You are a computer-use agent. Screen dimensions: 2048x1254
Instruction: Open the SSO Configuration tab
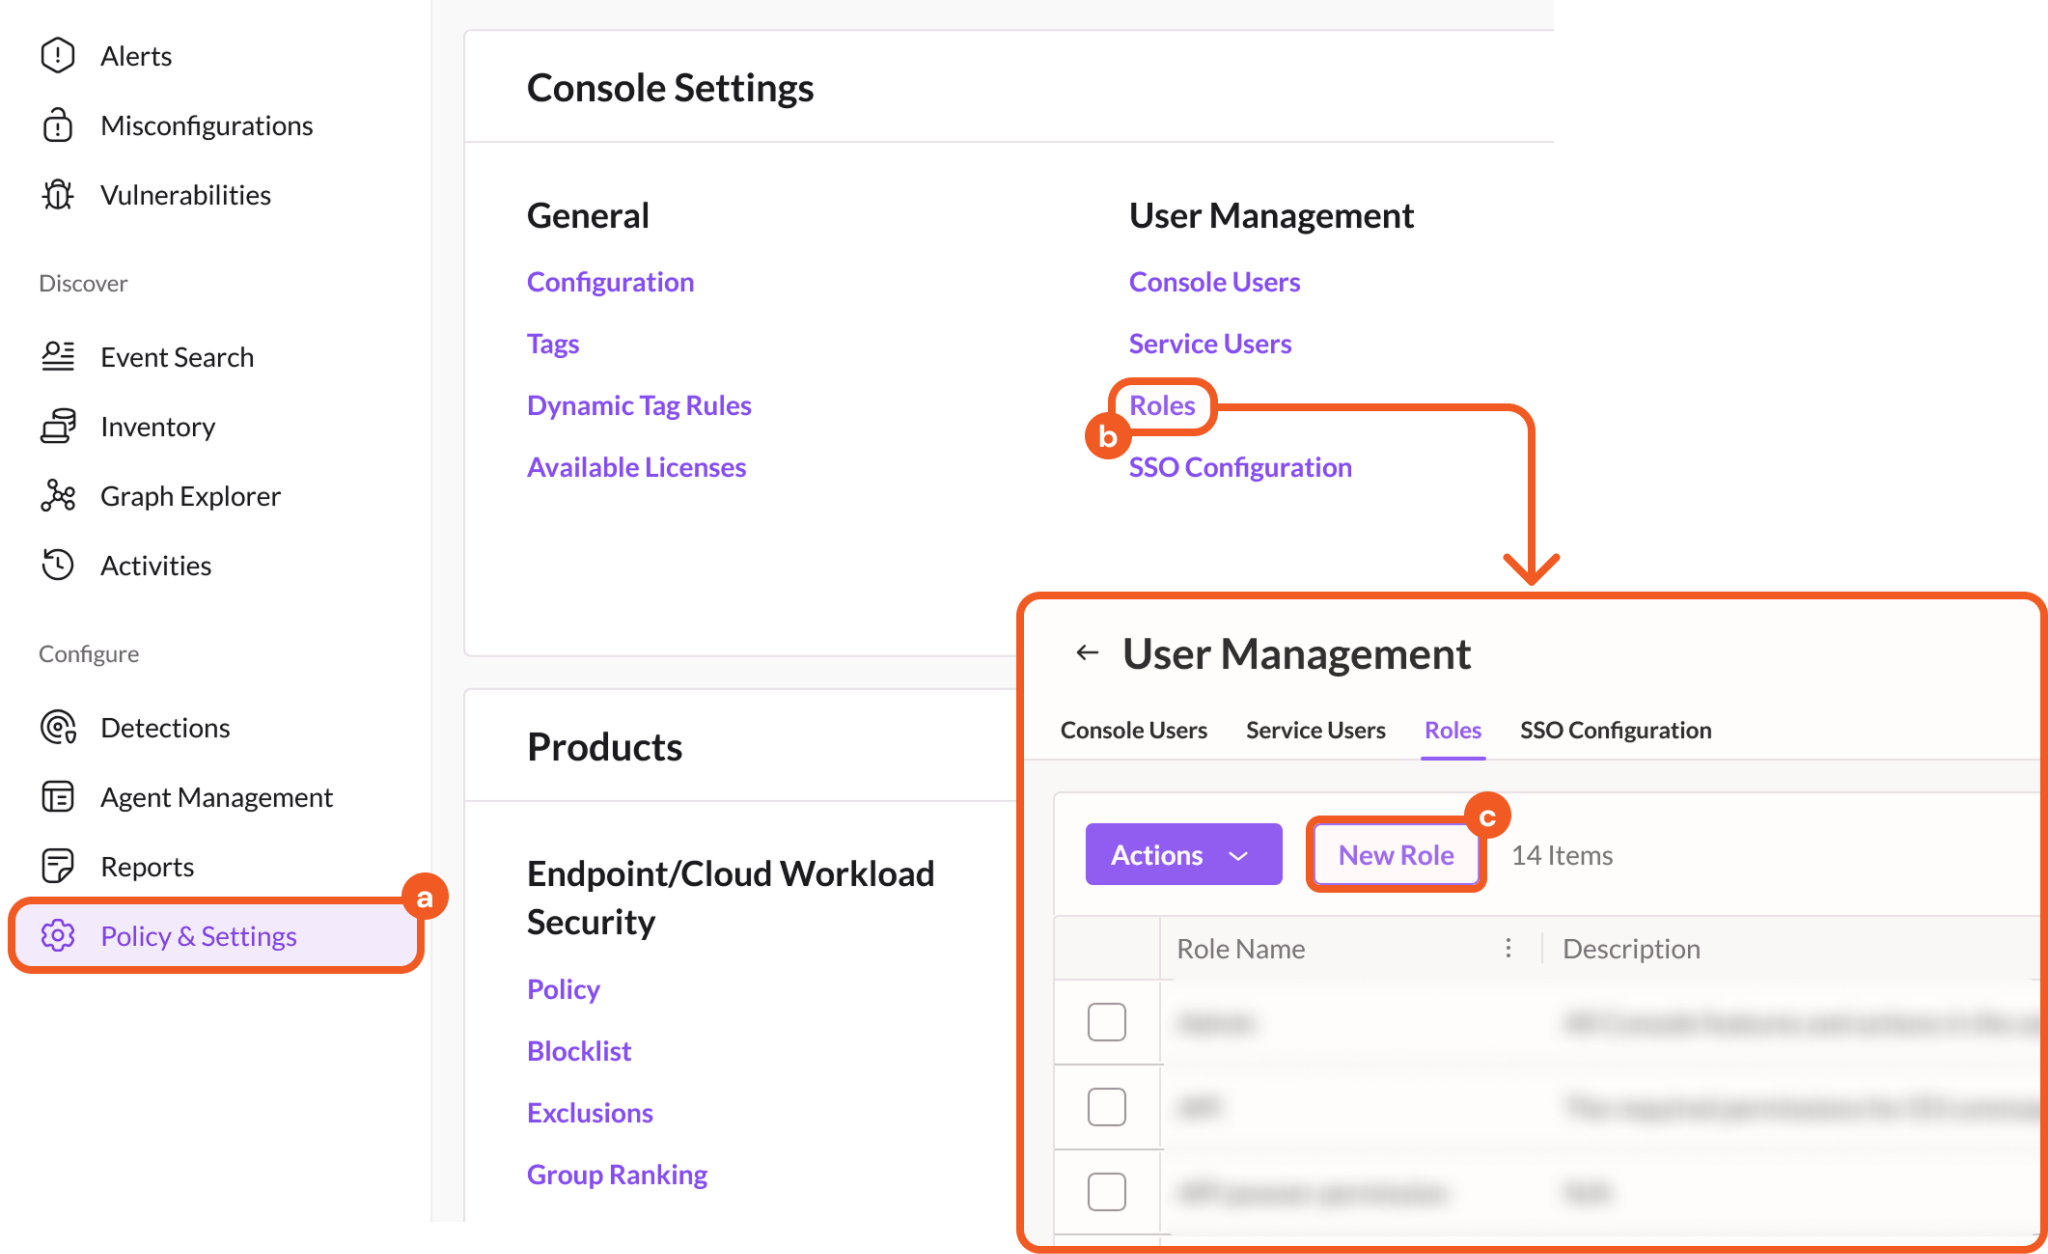(x=1615, y=730)
